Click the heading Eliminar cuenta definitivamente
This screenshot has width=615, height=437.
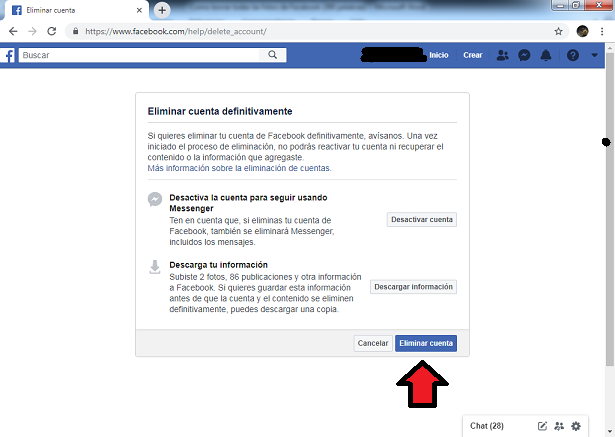220,111
